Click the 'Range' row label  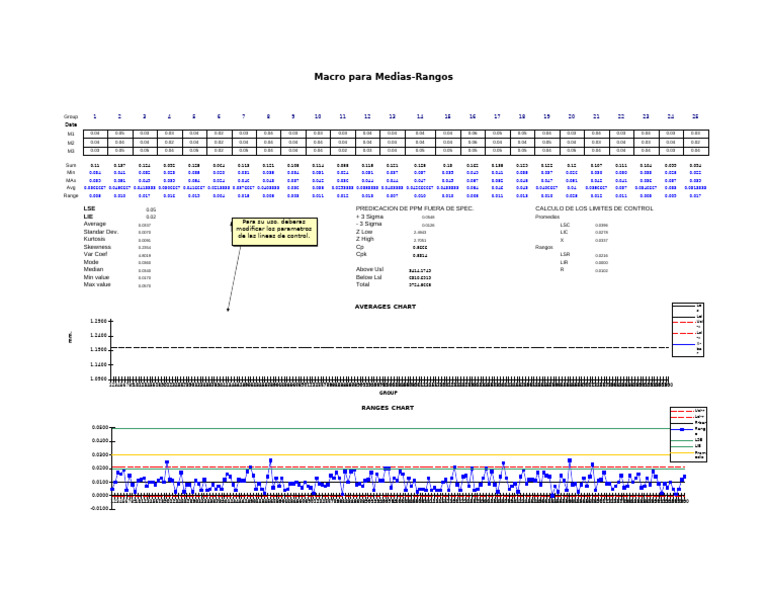[x=71, y=195]
